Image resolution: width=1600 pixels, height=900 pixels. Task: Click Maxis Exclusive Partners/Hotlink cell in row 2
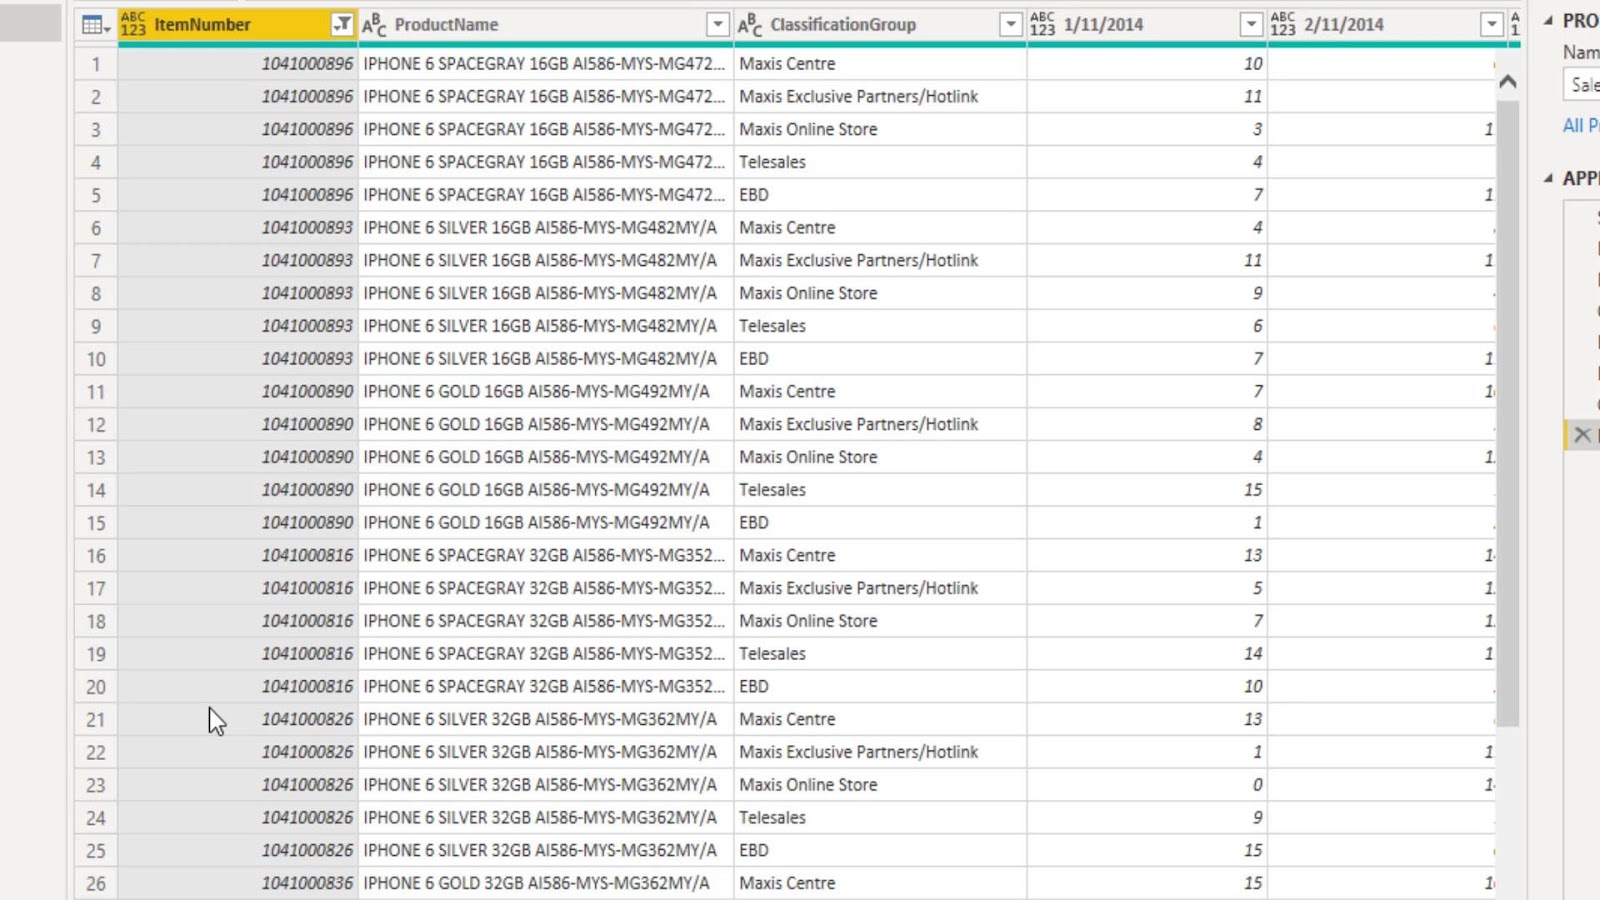click(x=880, y=97)
